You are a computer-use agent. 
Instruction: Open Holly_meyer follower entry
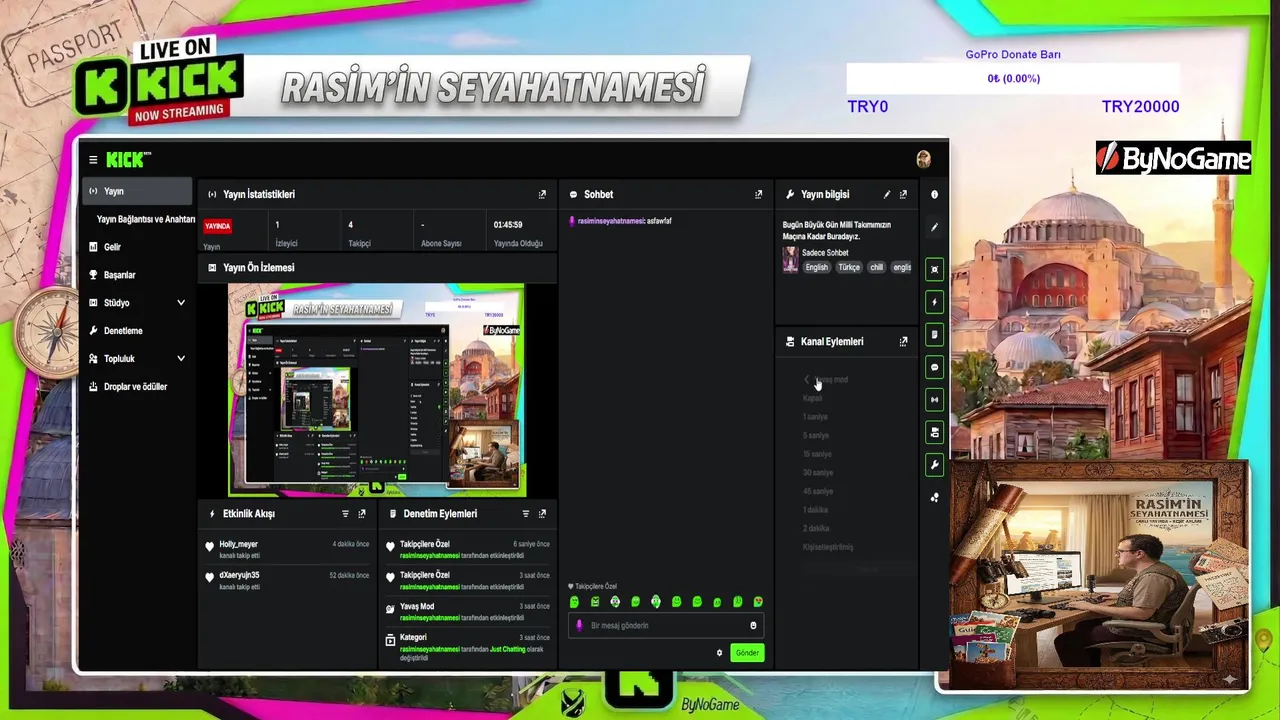285,549
